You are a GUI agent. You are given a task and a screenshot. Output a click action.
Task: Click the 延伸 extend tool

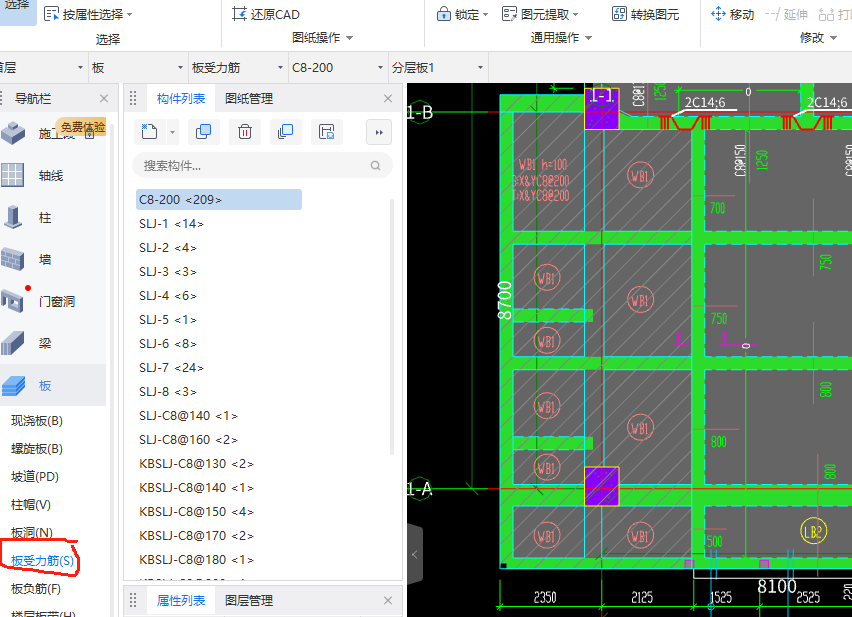tap(786, 14)
